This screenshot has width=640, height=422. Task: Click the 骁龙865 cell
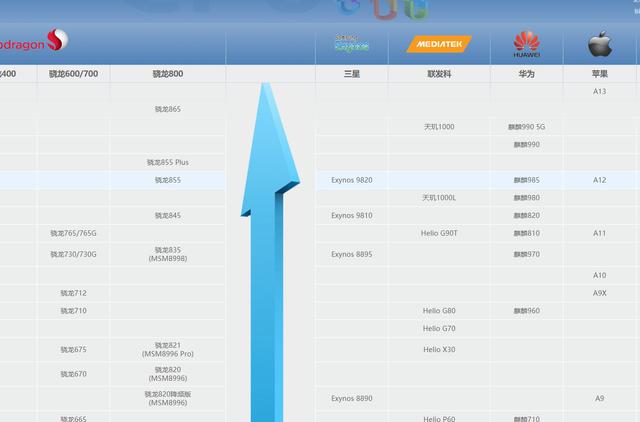point(168,109)
